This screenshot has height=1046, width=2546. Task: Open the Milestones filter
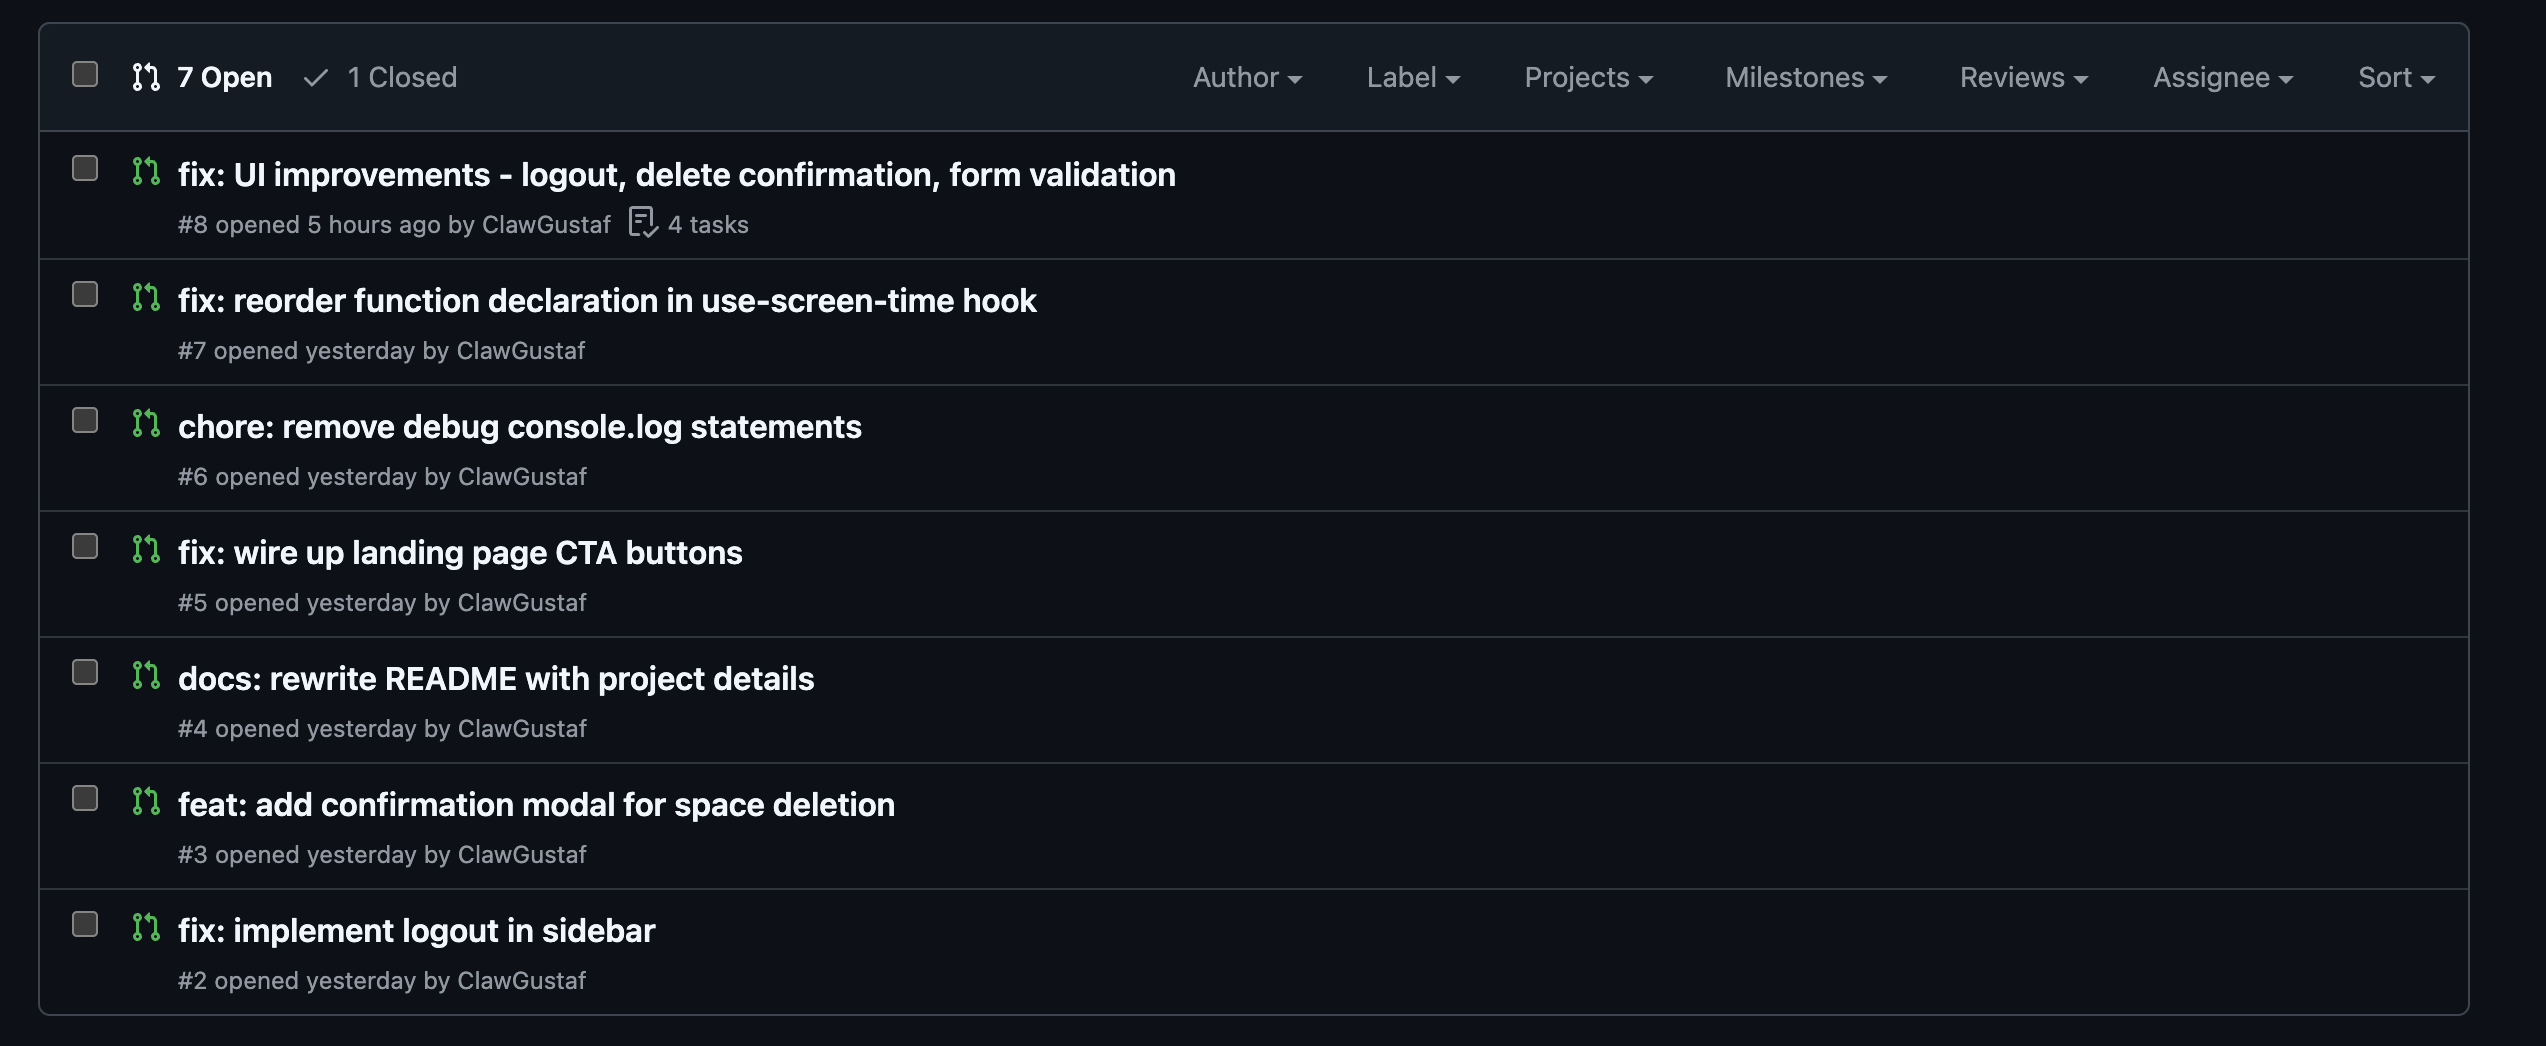tap(1803, 77)
